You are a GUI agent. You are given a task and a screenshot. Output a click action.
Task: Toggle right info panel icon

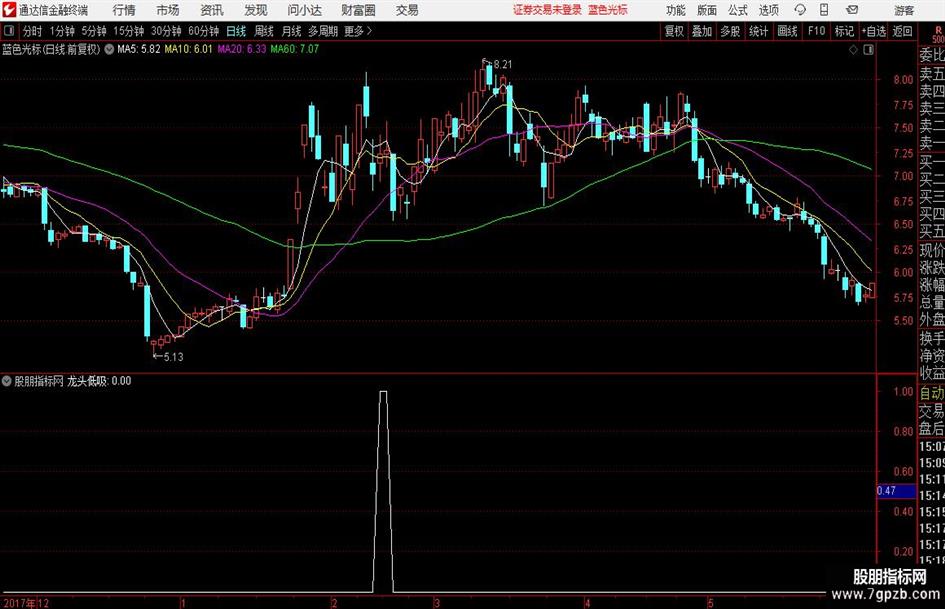click(868, 50)
